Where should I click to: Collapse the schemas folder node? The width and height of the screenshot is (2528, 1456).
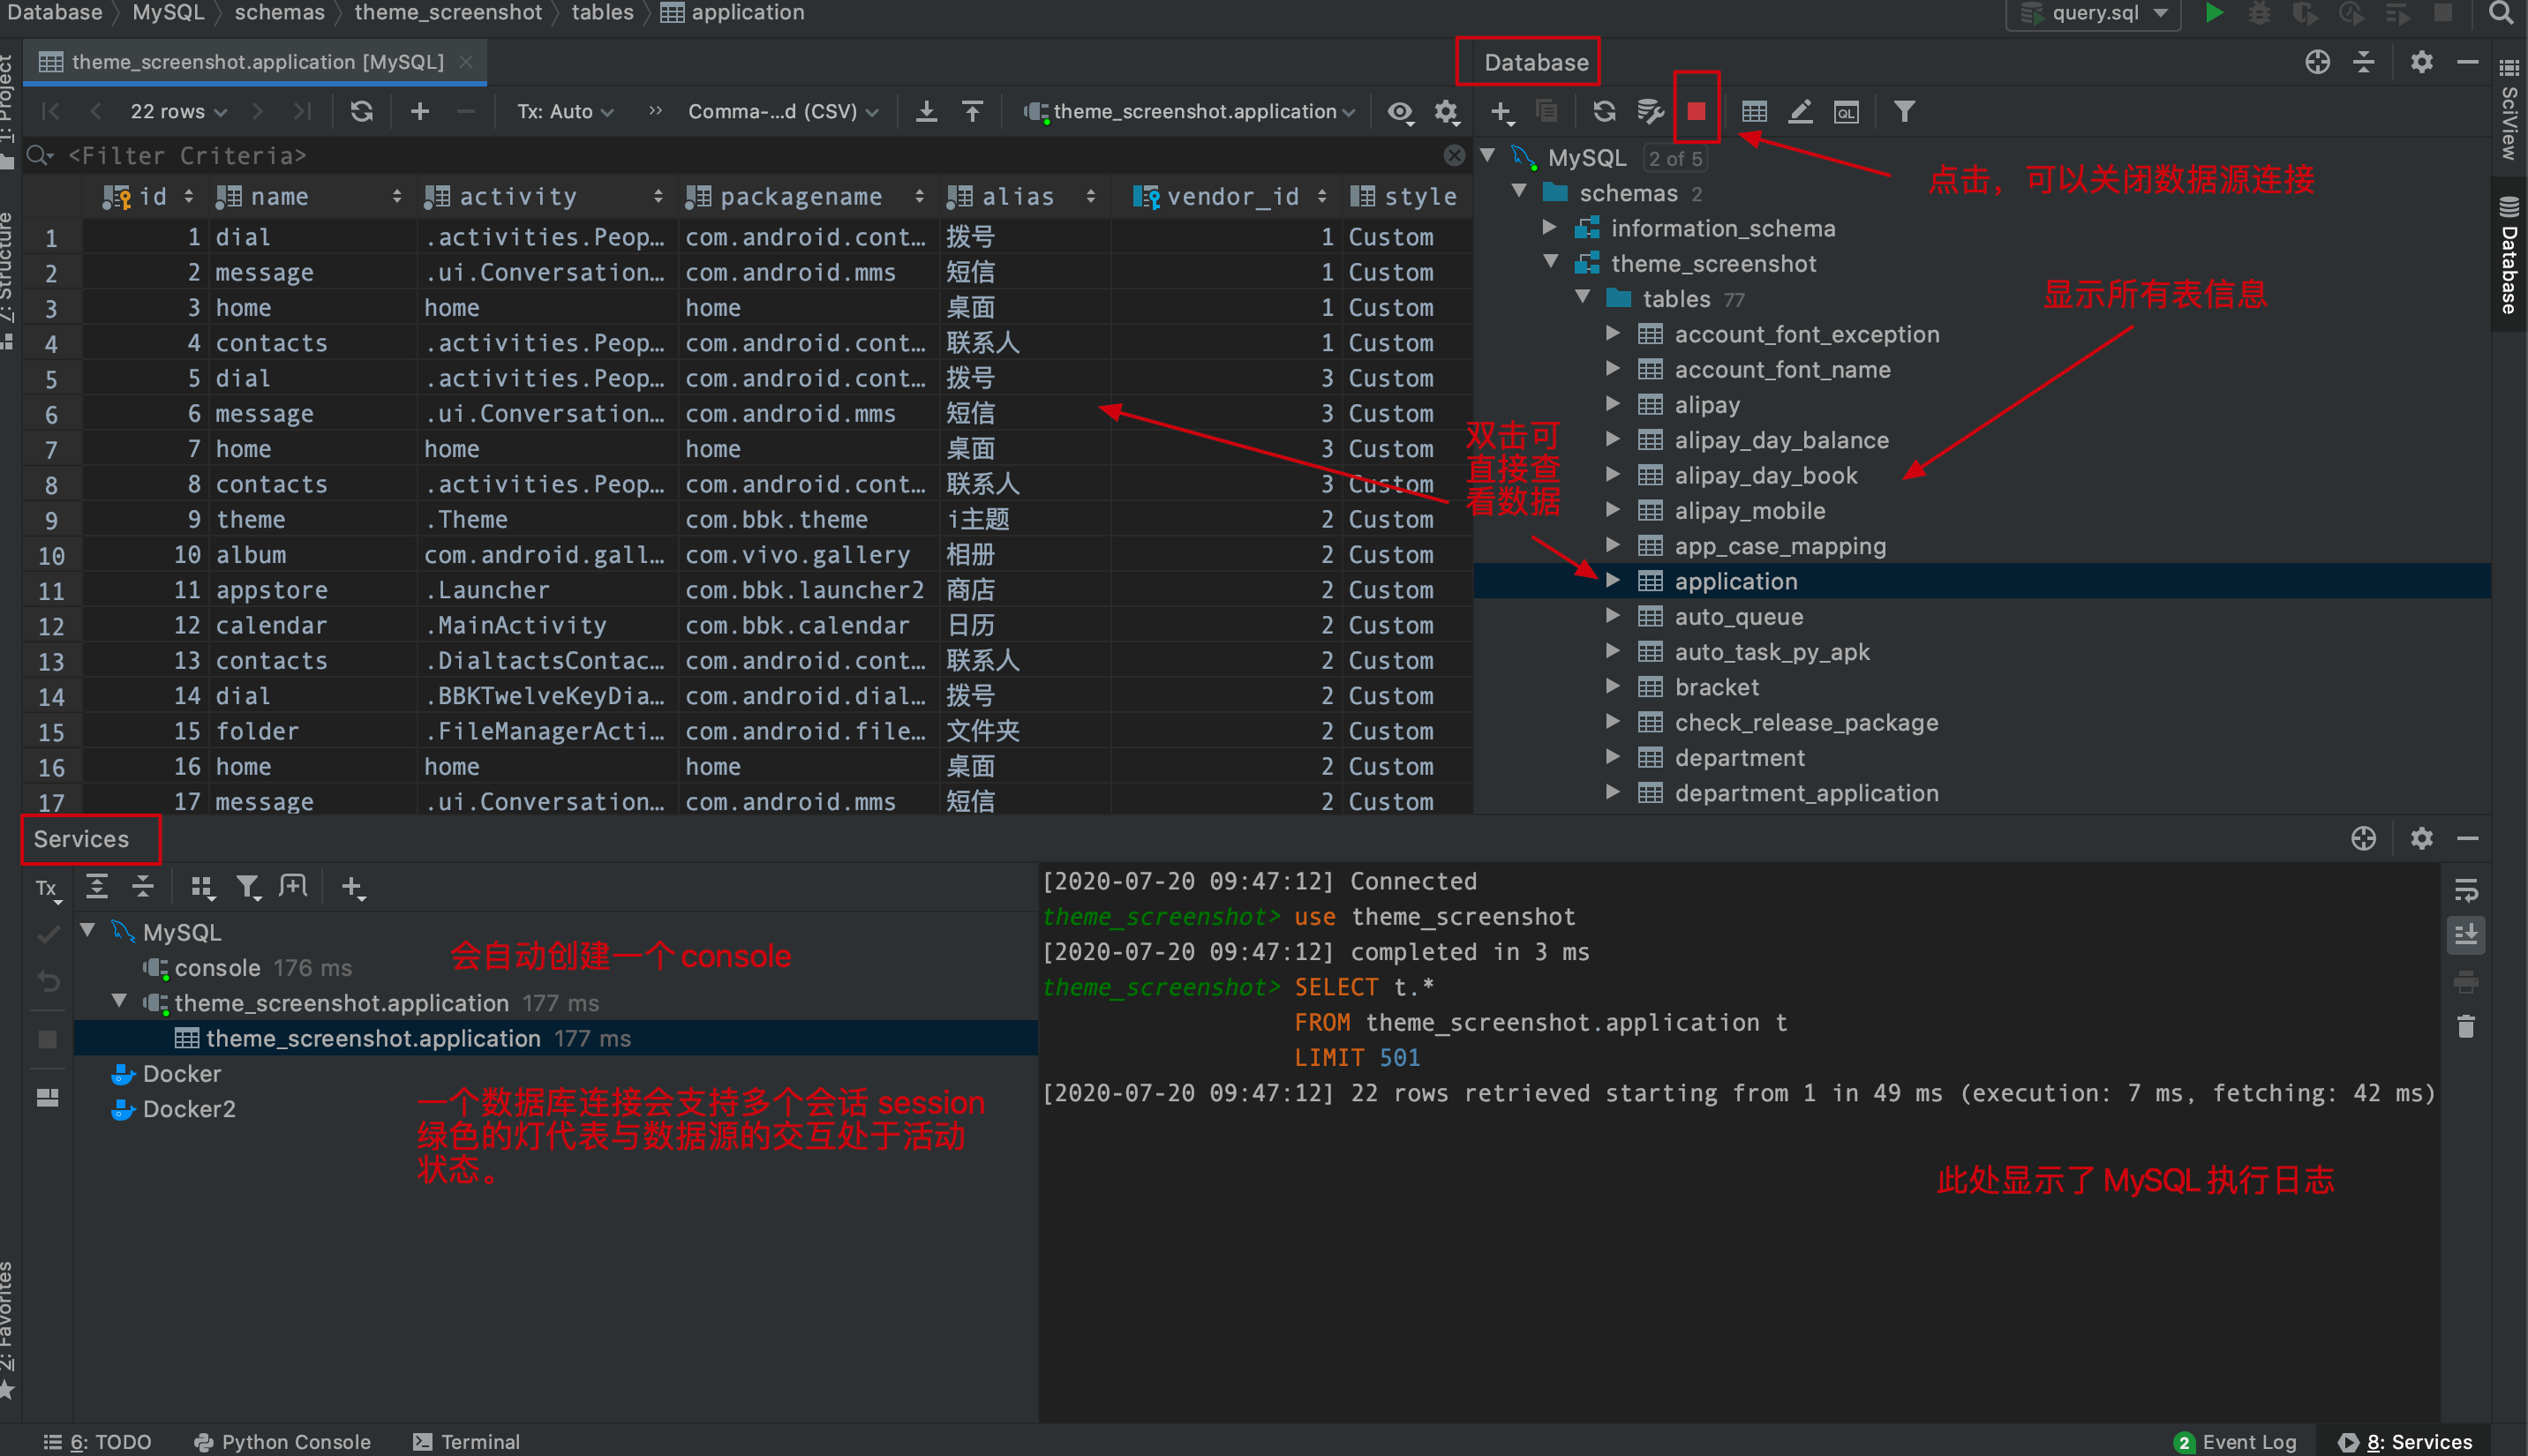[x=1519, y=191]
